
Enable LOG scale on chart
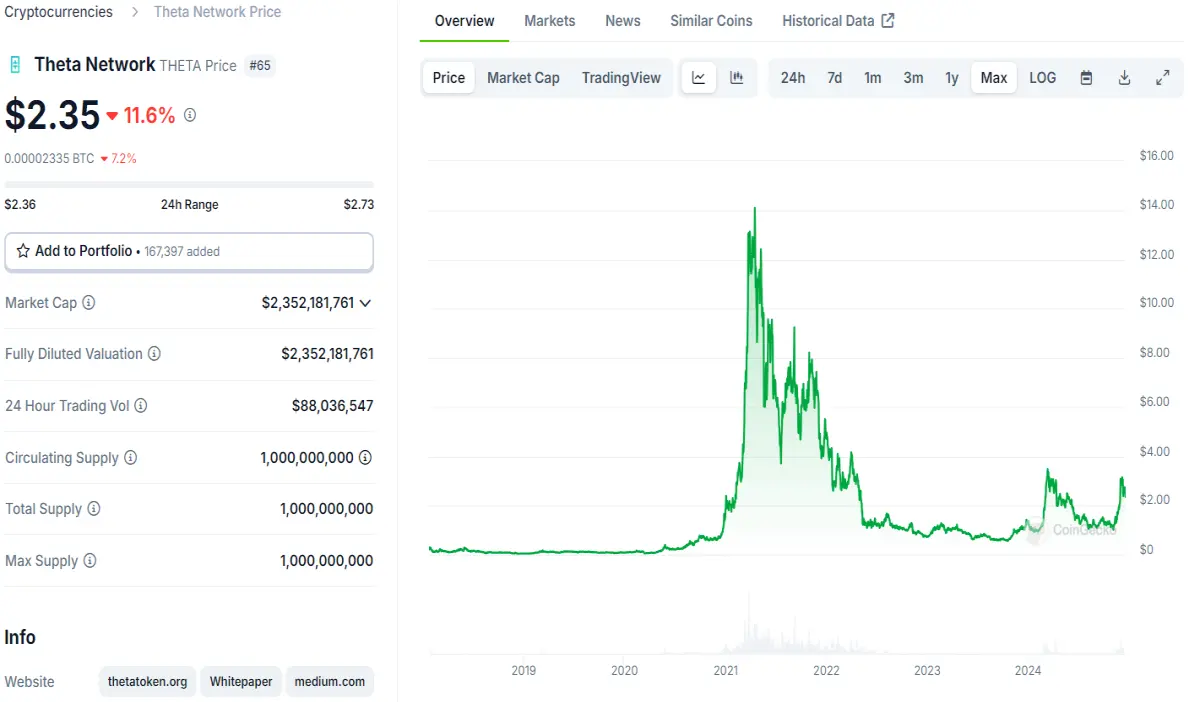[x=1043, y=78]
